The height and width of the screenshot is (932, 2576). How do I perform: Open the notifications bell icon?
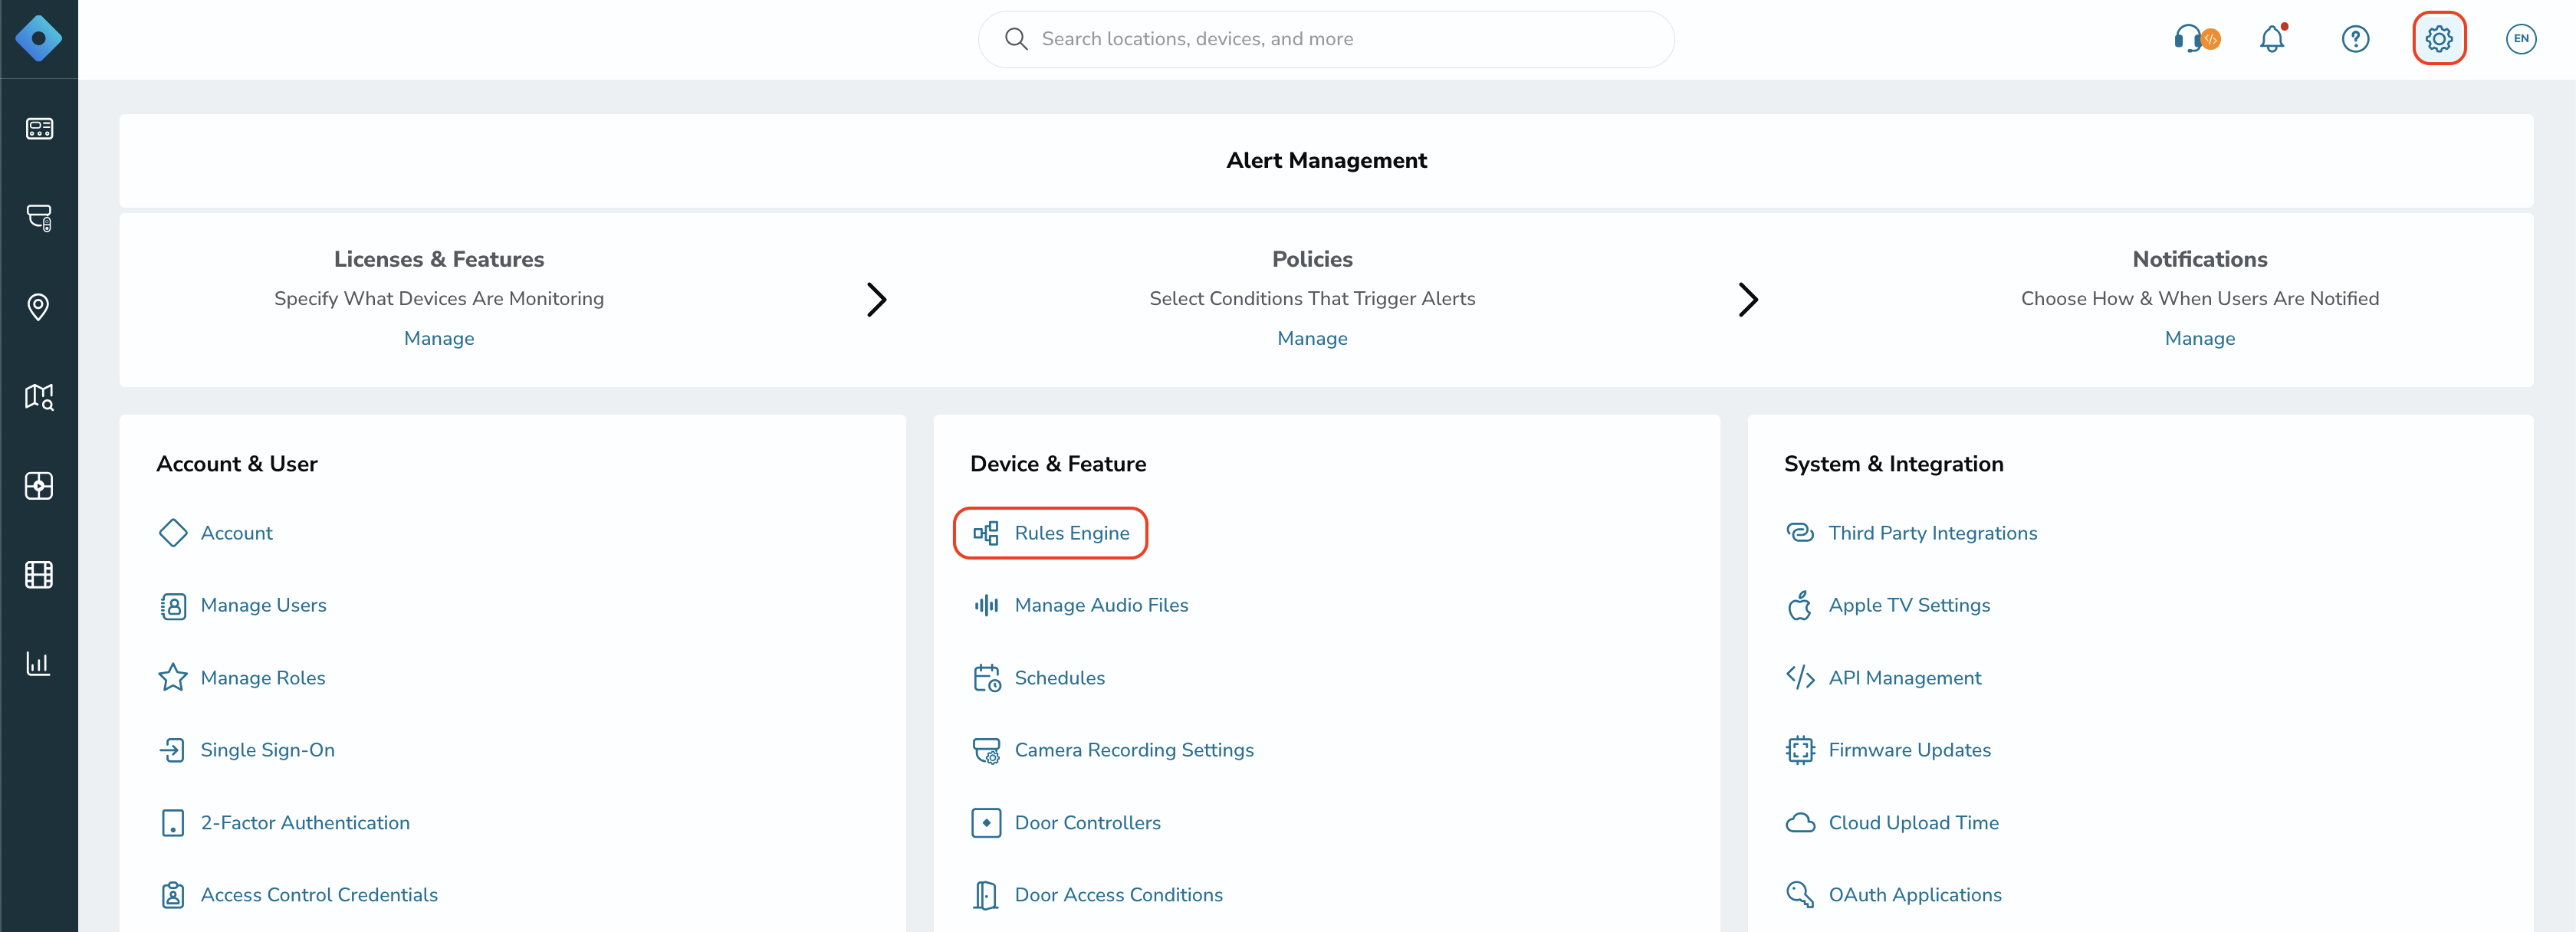point(2273,39)
